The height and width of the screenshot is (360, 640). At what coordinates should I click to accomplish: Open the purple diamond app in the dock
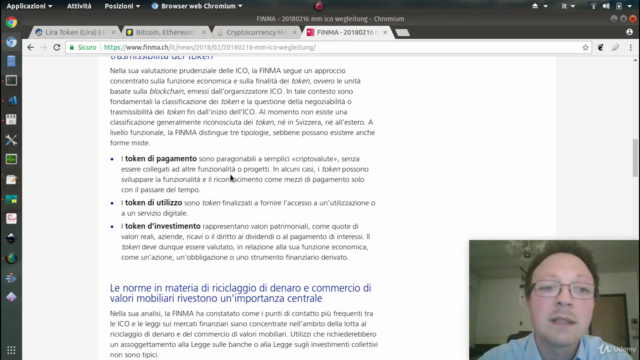click(11, 297)
